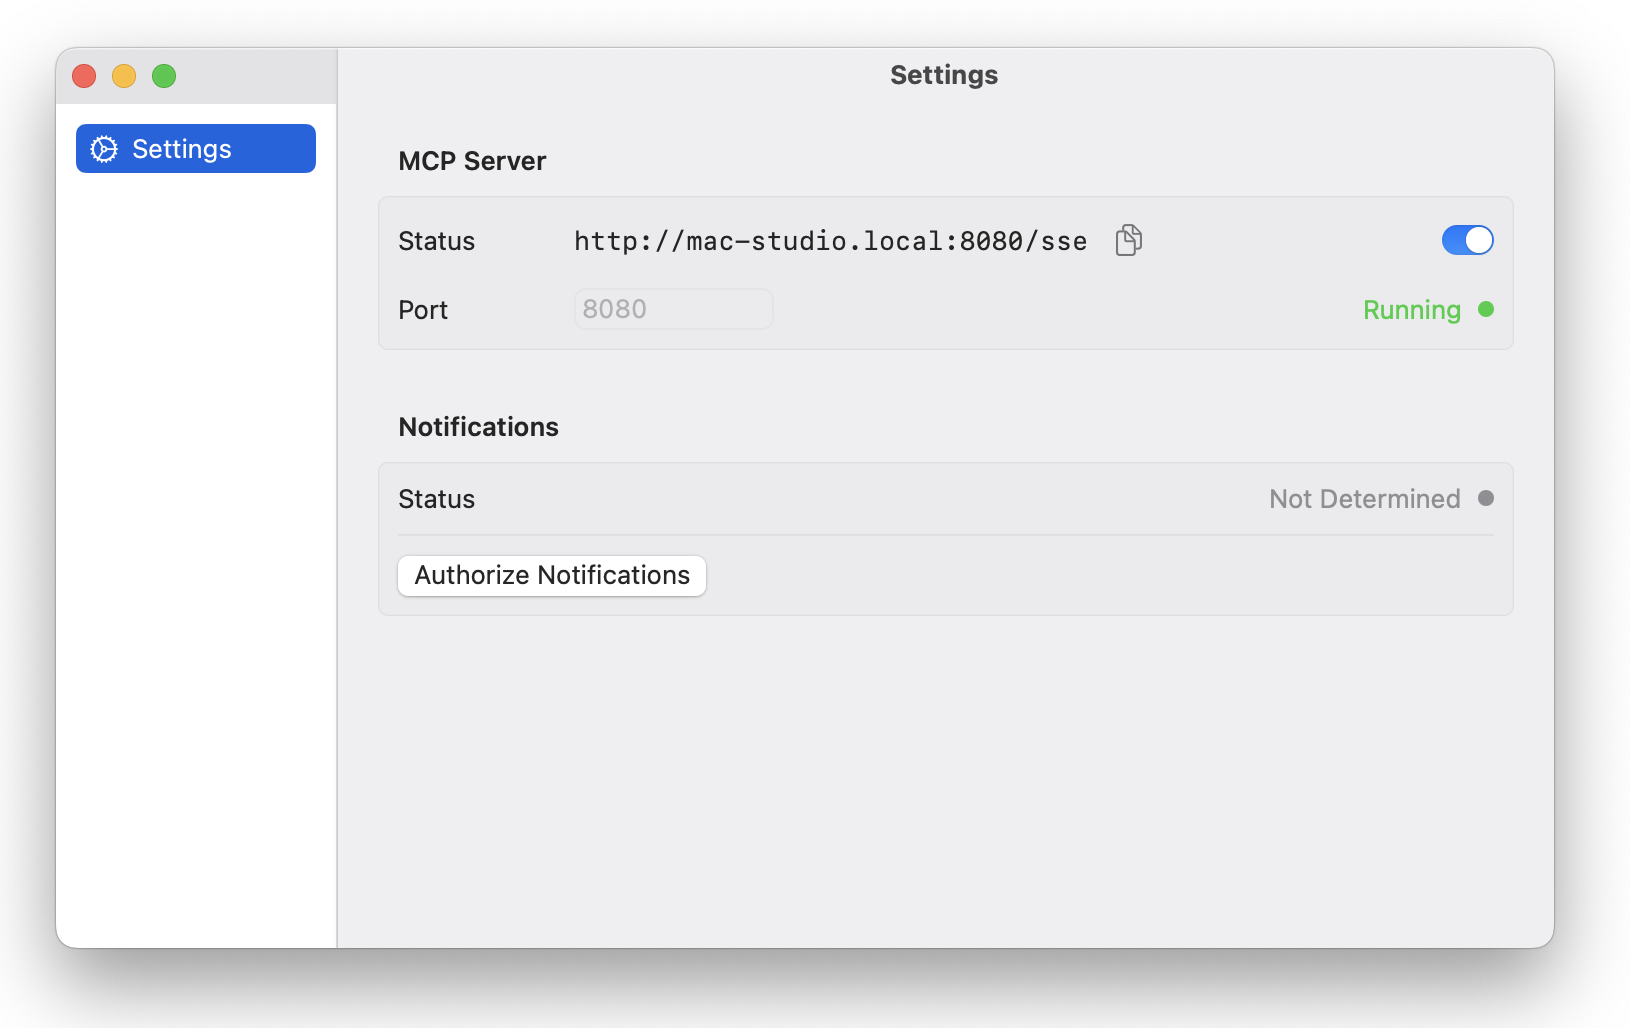The width and height of the screenshot is (1630, 1028).
Task: Click the http://mac-studio.local:8080/sse address text
Action: click(x=830, y=241)
